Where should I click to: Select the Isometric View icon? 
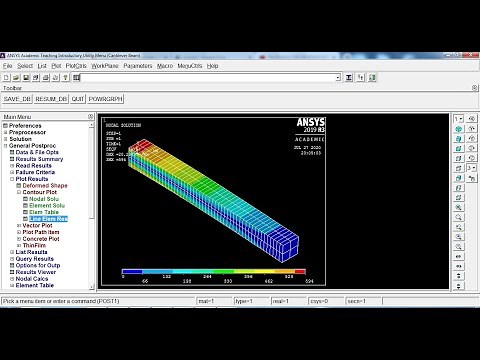click(459, 129)
